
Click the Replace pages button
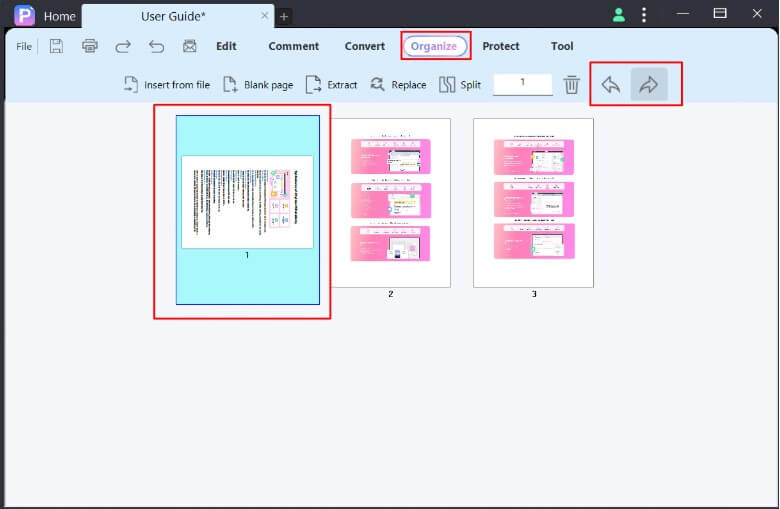point(398,85)
